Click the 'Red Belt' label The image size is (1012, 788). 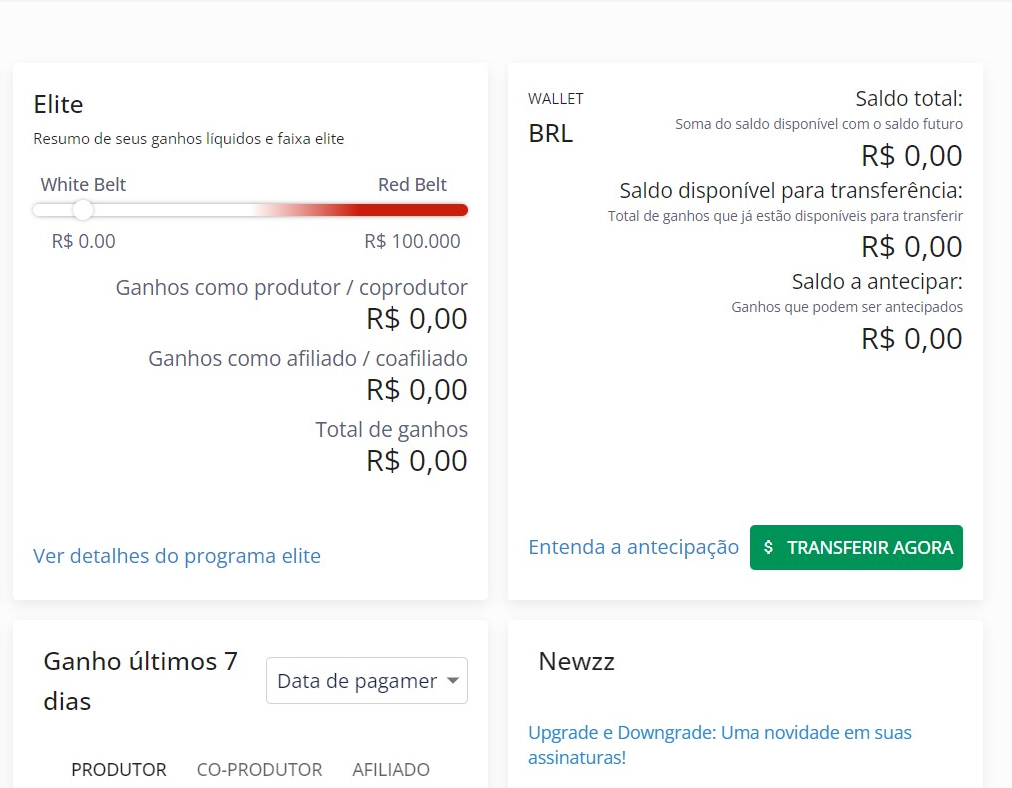pos(412,184)
